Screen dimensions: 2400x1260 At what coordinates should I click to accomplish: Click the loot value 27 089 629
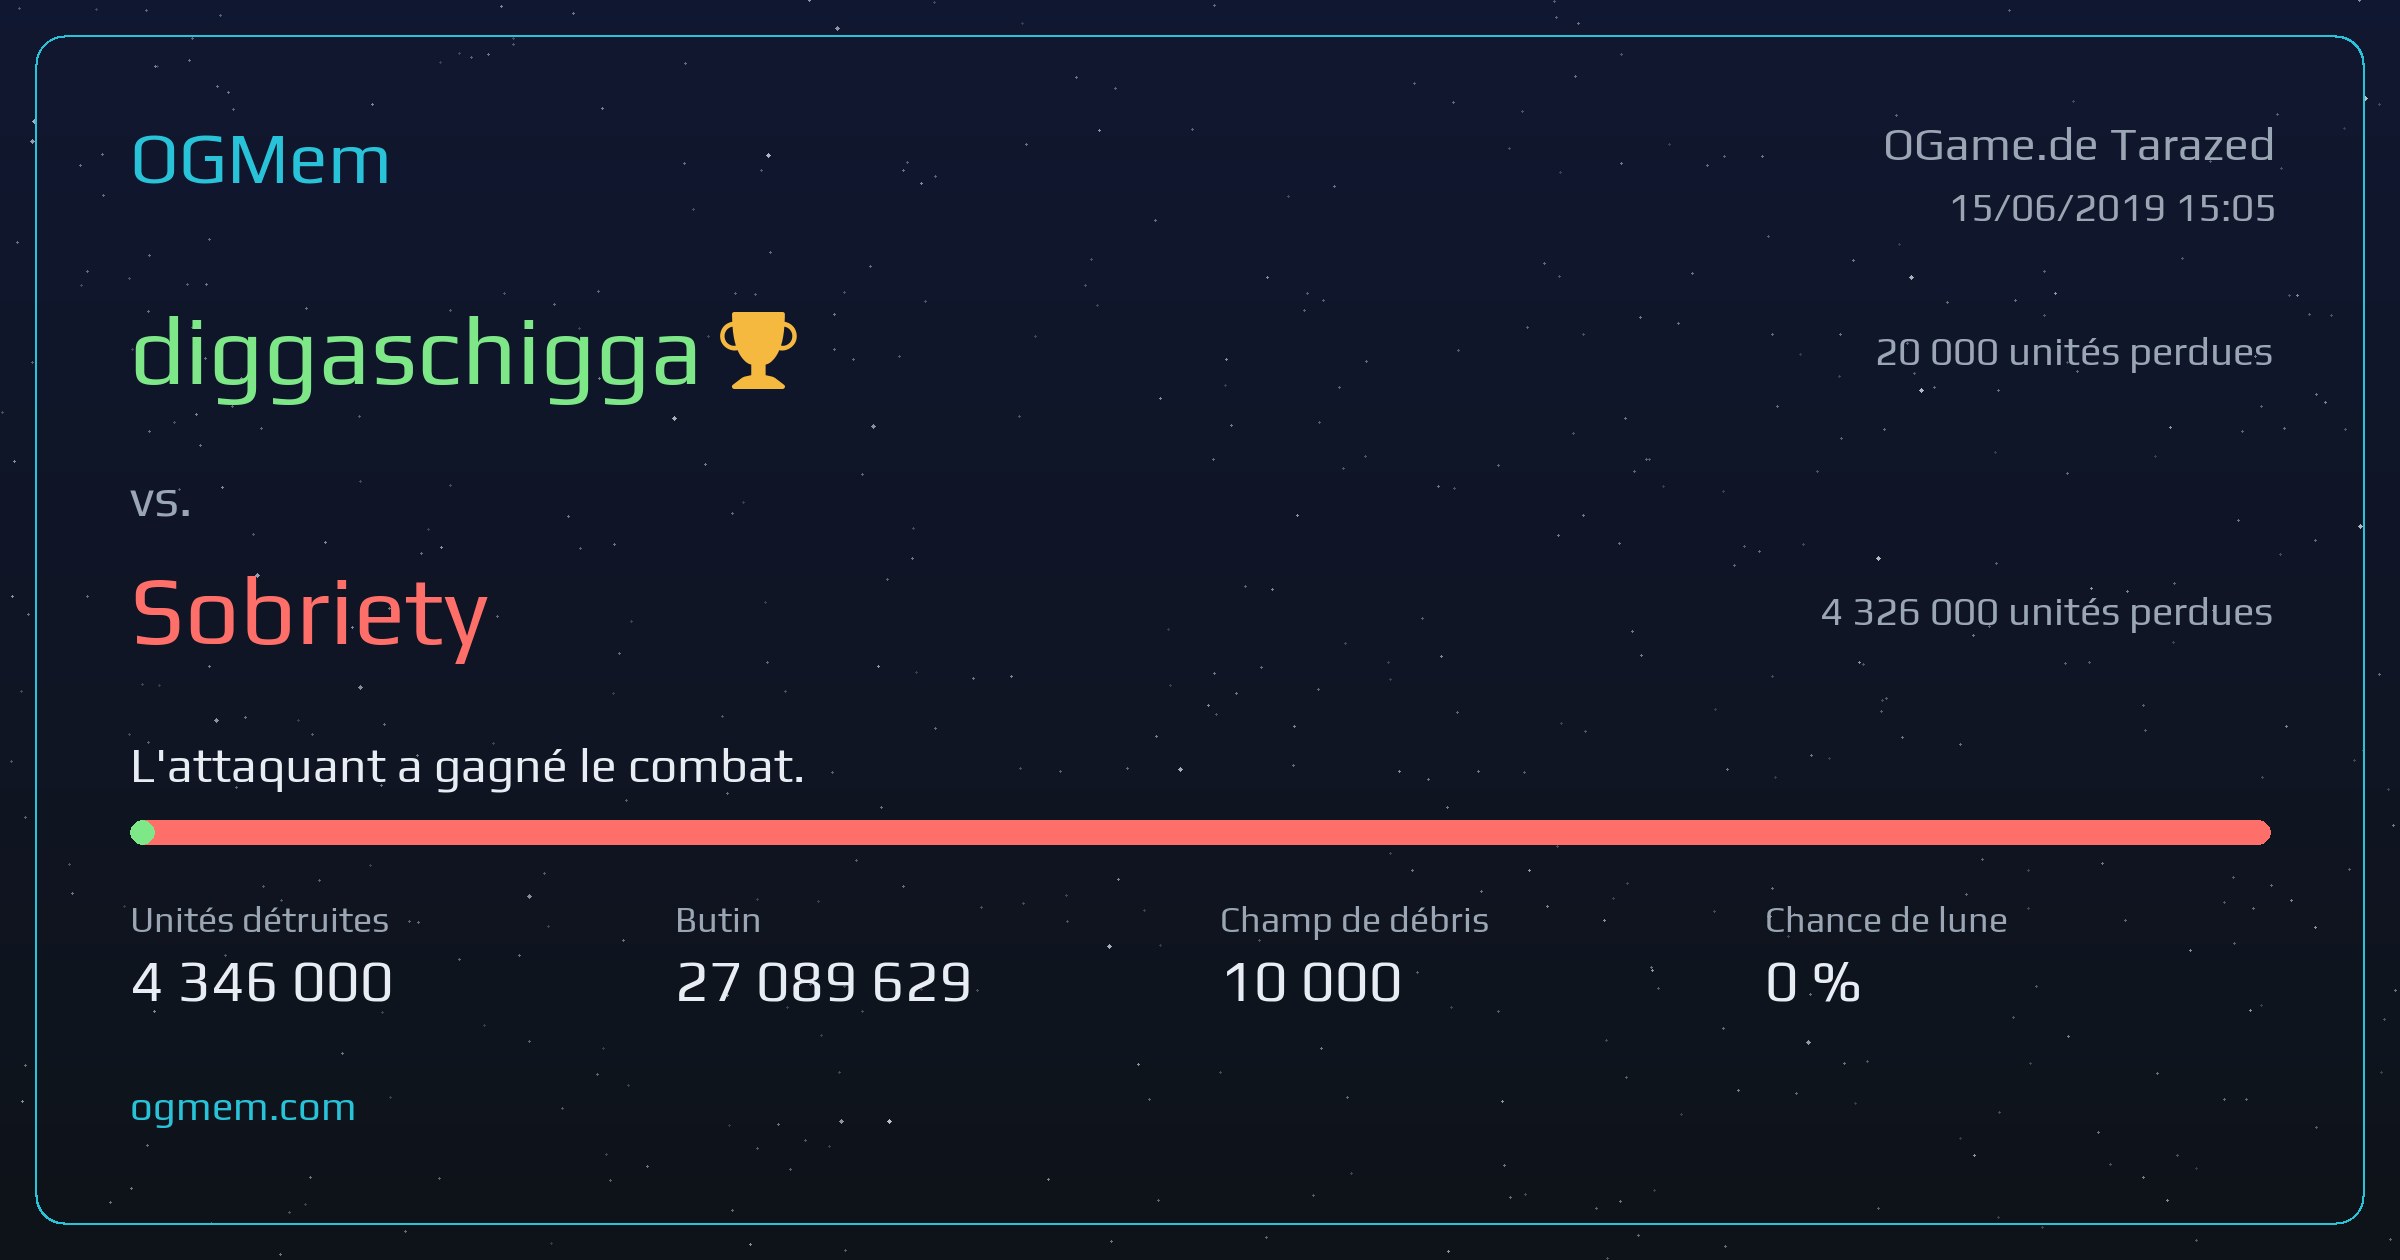pos(824,982)
